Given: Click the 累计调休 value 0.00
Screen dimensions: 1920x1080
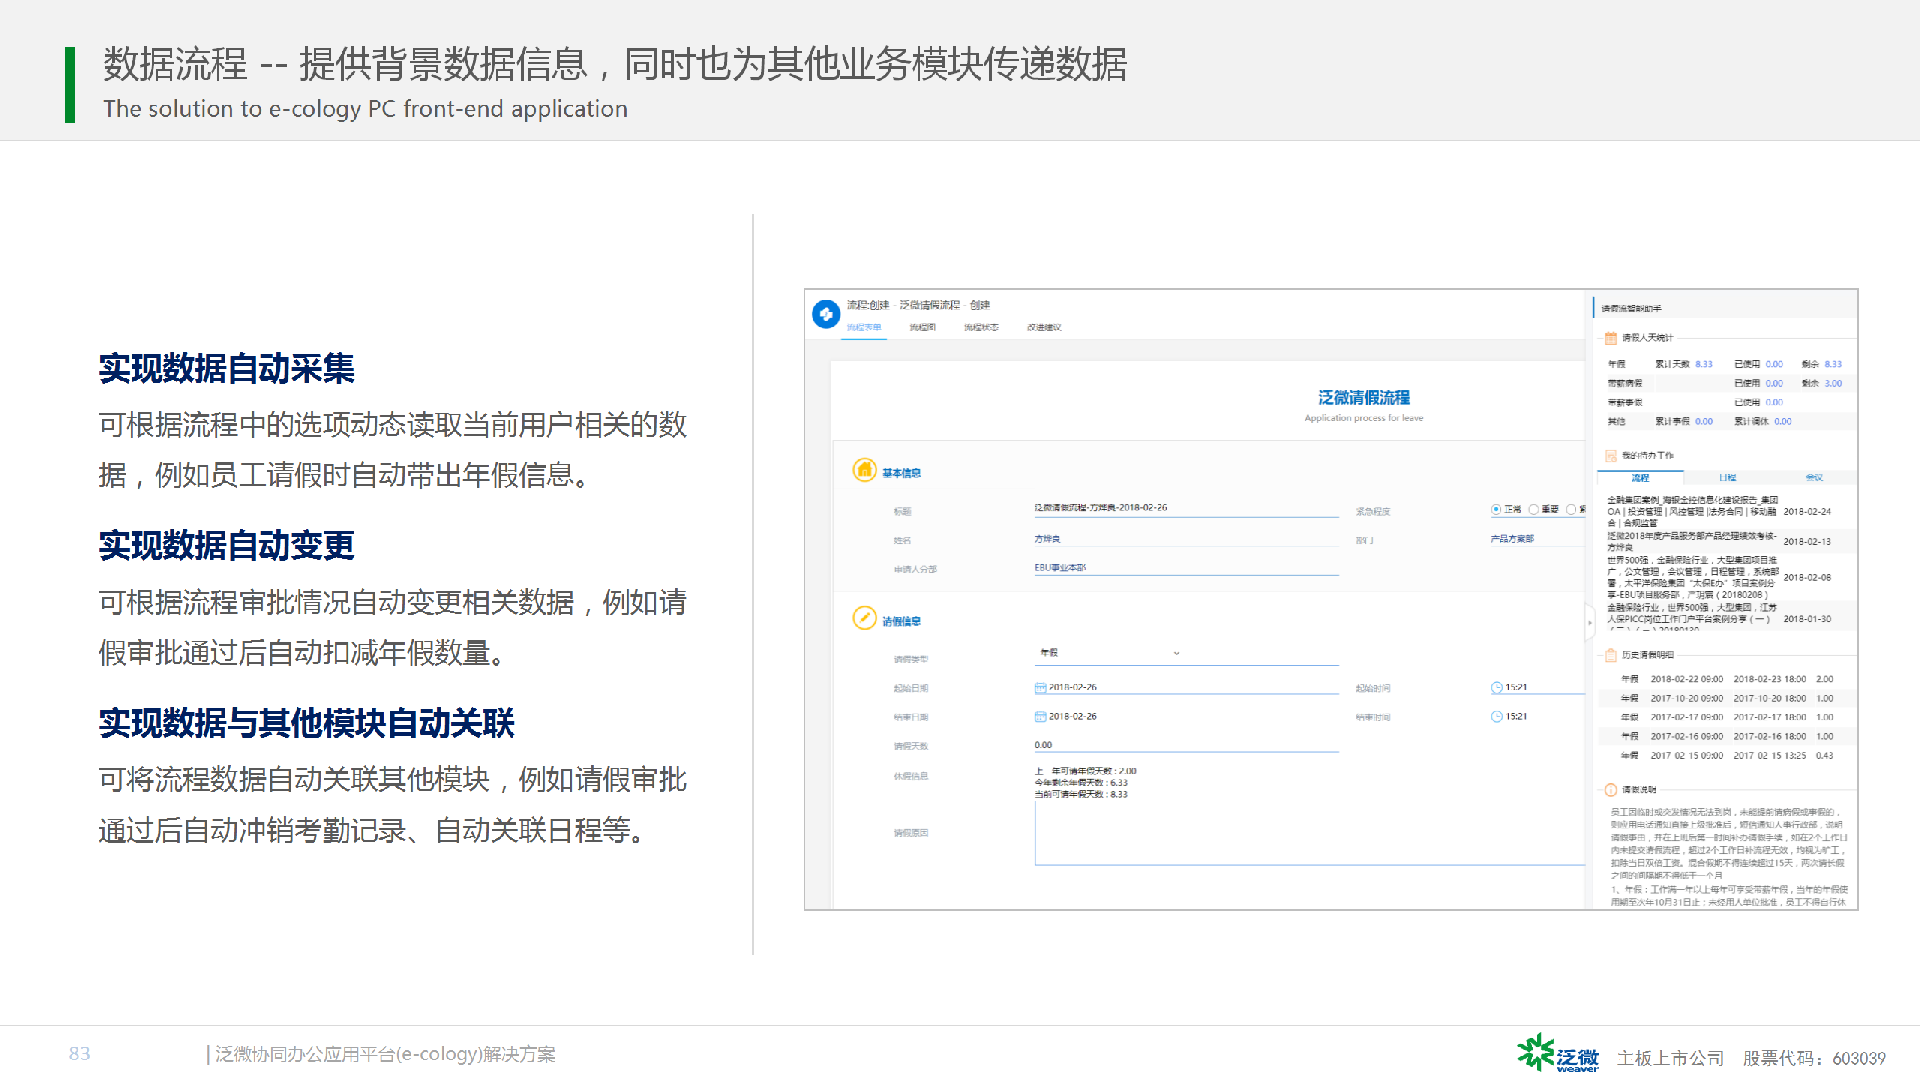Looking at the screenshot, I should pyautogui.click(x=1783, y=422).
